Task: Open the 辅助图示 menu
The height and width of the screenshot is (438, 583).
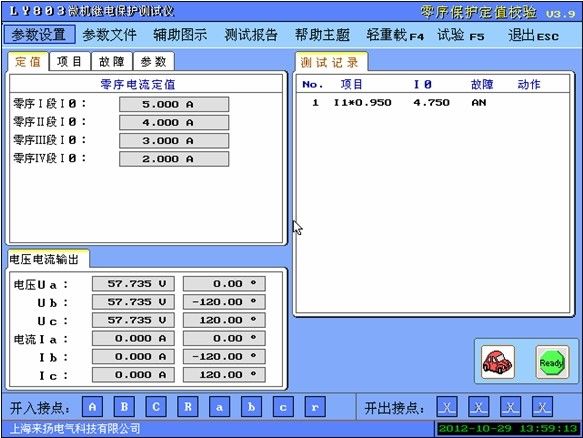Action: 180,35
